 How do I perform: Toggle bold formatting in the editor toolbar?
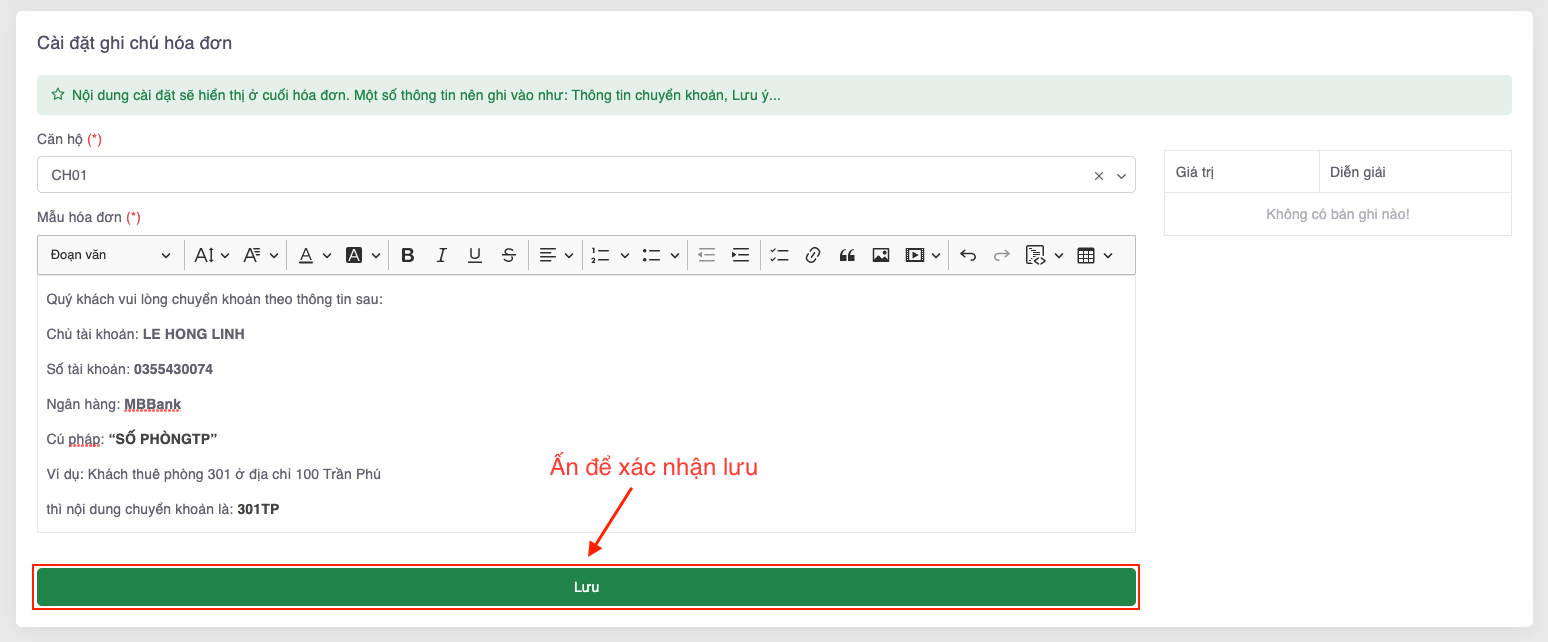click(408, 255)
